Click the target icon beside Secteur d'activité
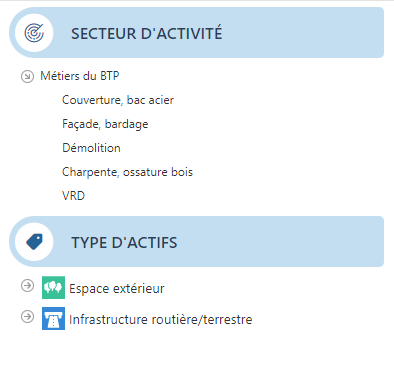 tap(34, 33)
